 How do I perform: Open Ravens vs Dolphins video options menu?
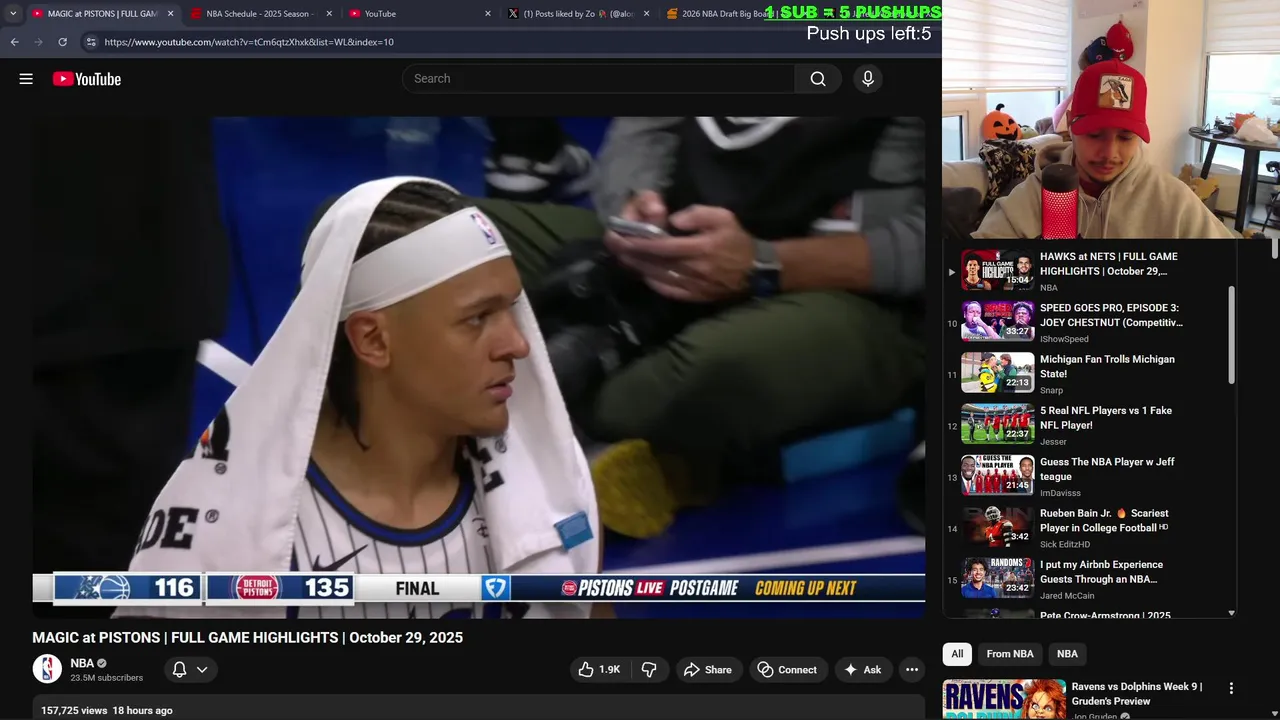pyautogui.click(x=1231, y=688)
